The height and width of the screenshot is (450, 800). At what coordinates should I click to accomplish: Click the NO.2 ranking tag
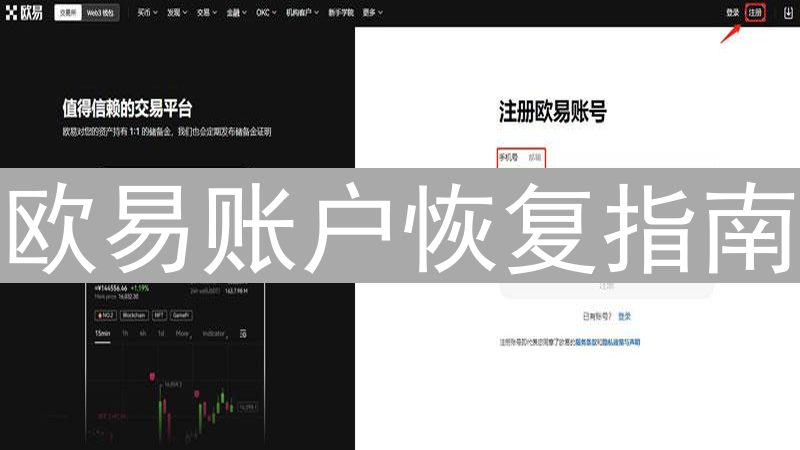pyautogui.click(x=106, y=315)
